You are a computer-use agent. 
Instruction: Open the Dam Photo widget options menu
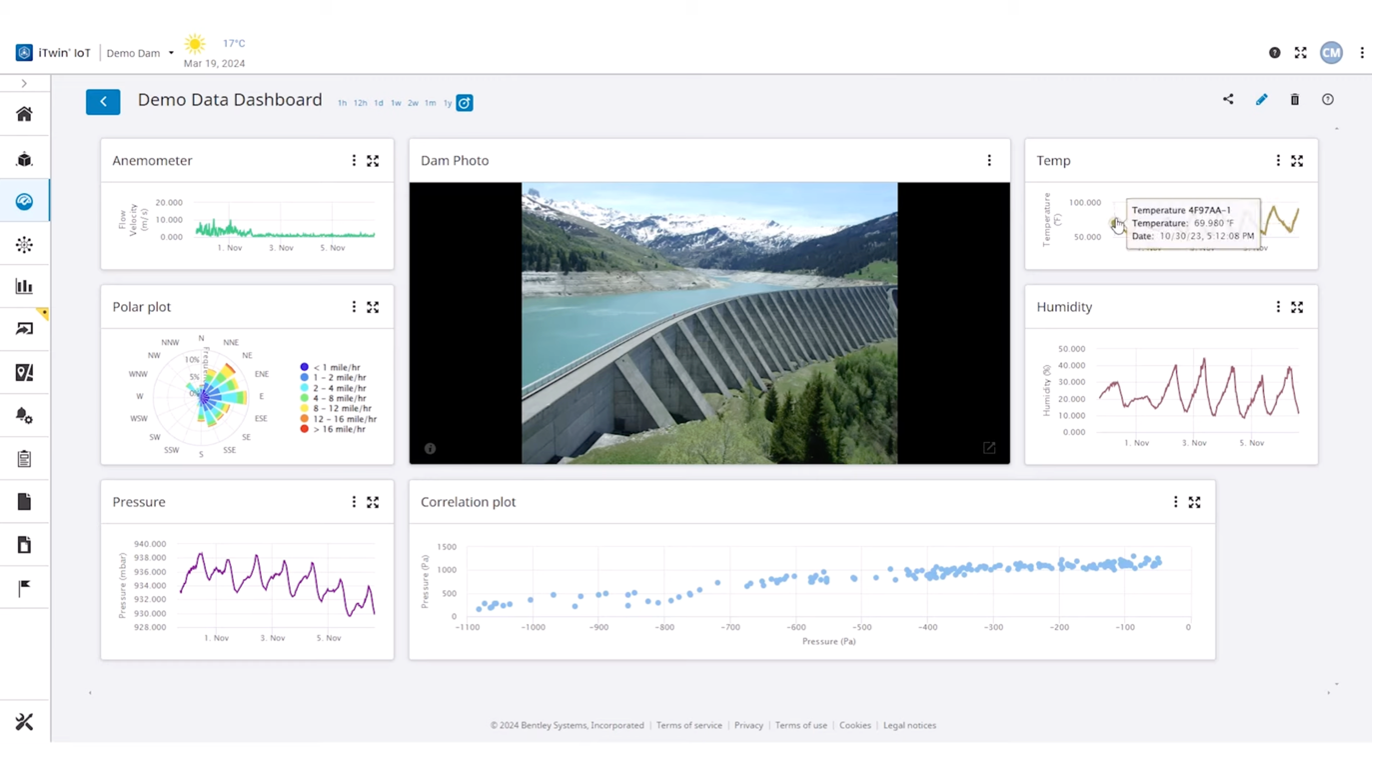click(989, 161)
